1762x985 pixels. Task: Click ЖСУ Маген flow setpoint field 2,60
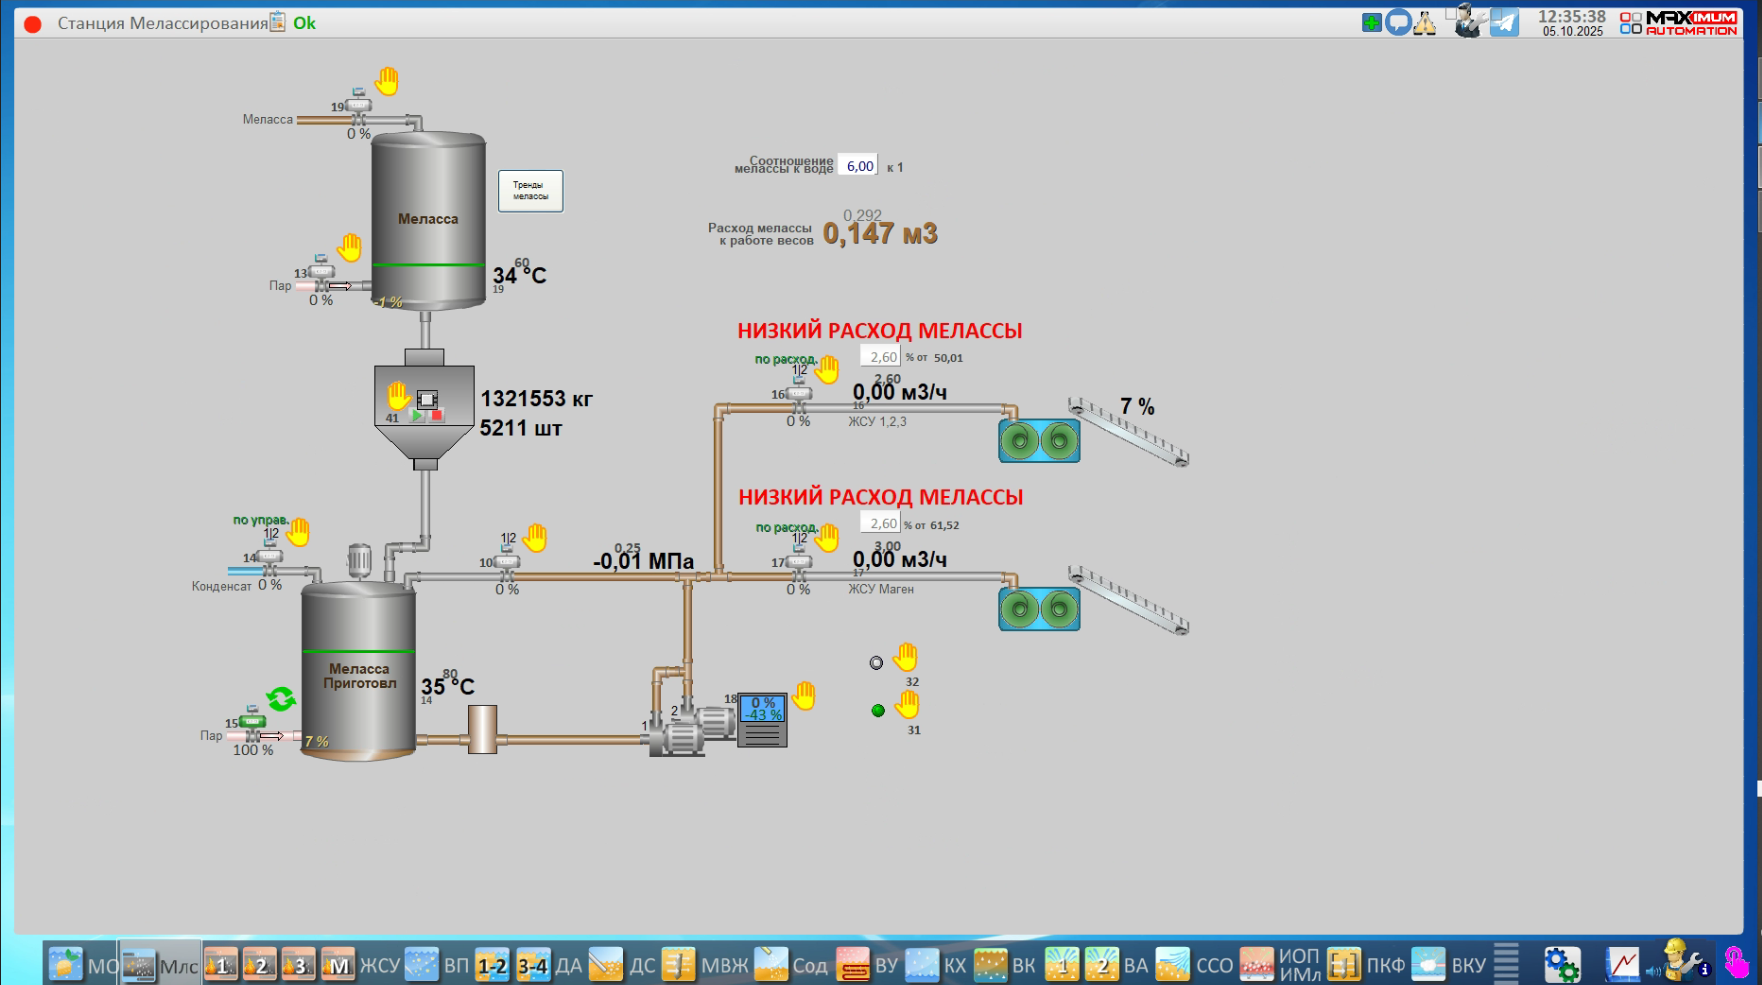pyautogui.click(x=882, y=523)
